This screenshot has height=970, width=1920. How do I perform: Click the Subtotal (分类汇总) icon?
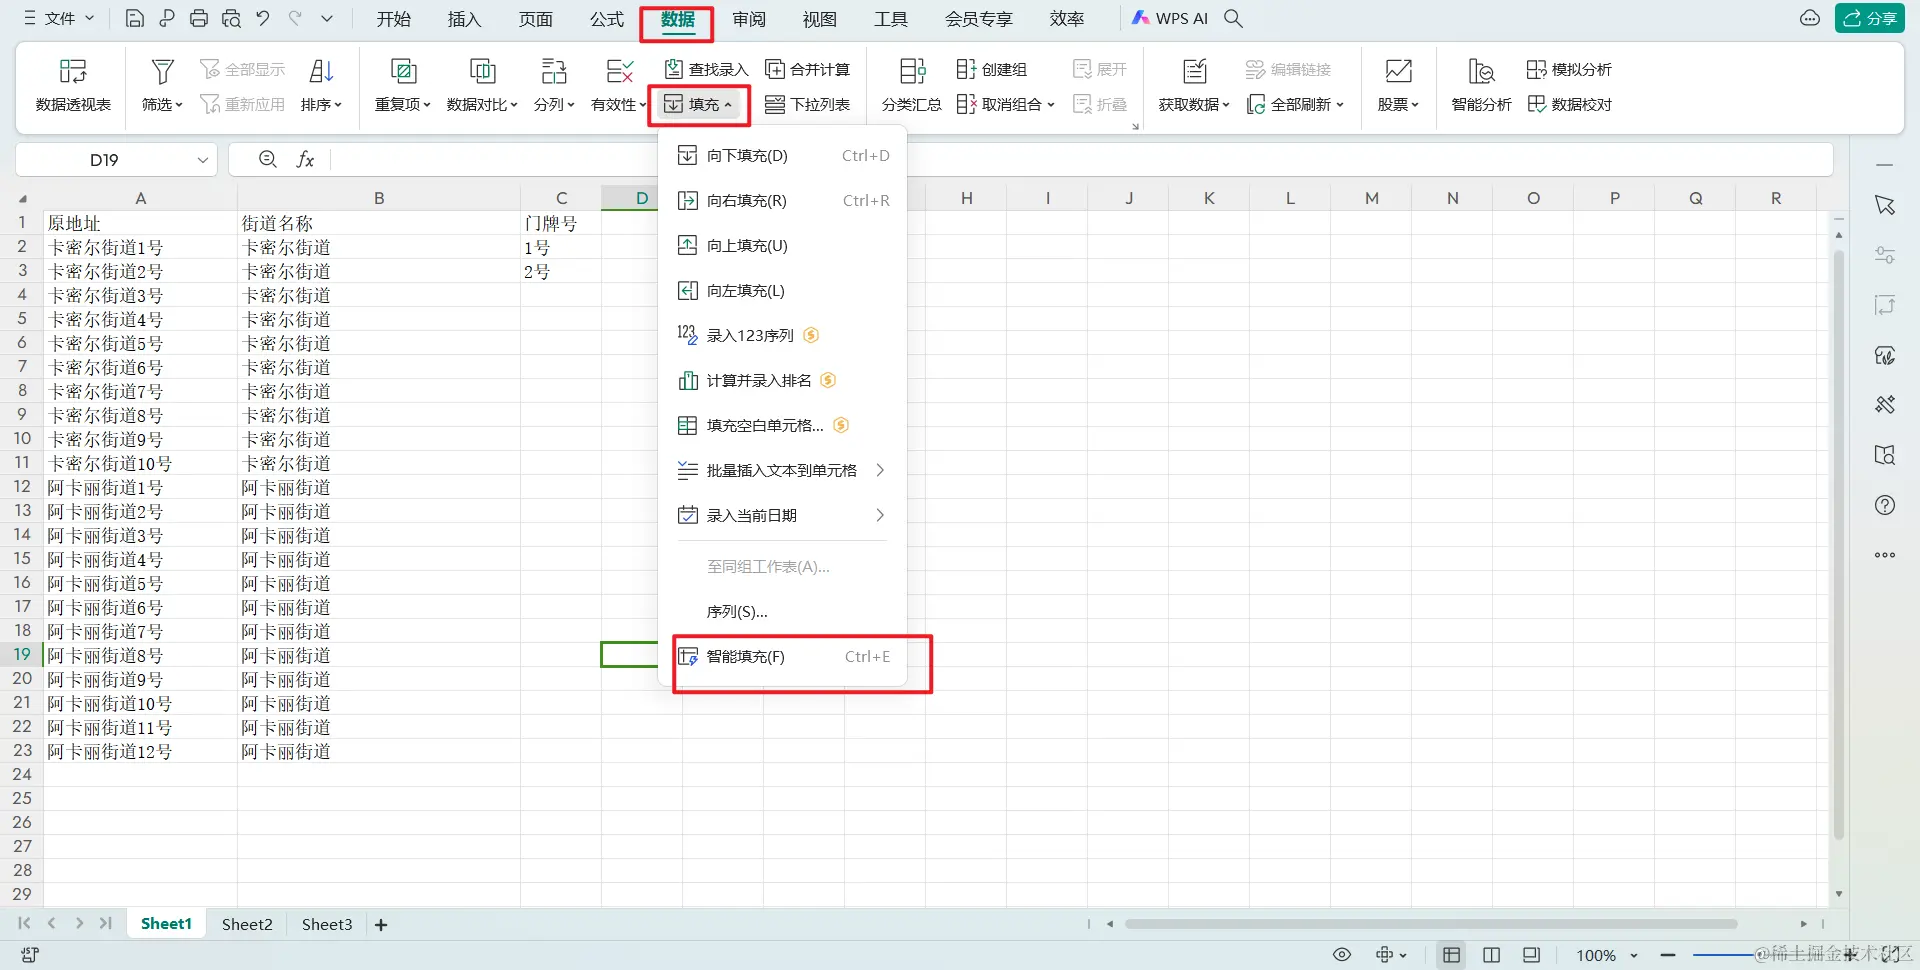coord(912,71)
